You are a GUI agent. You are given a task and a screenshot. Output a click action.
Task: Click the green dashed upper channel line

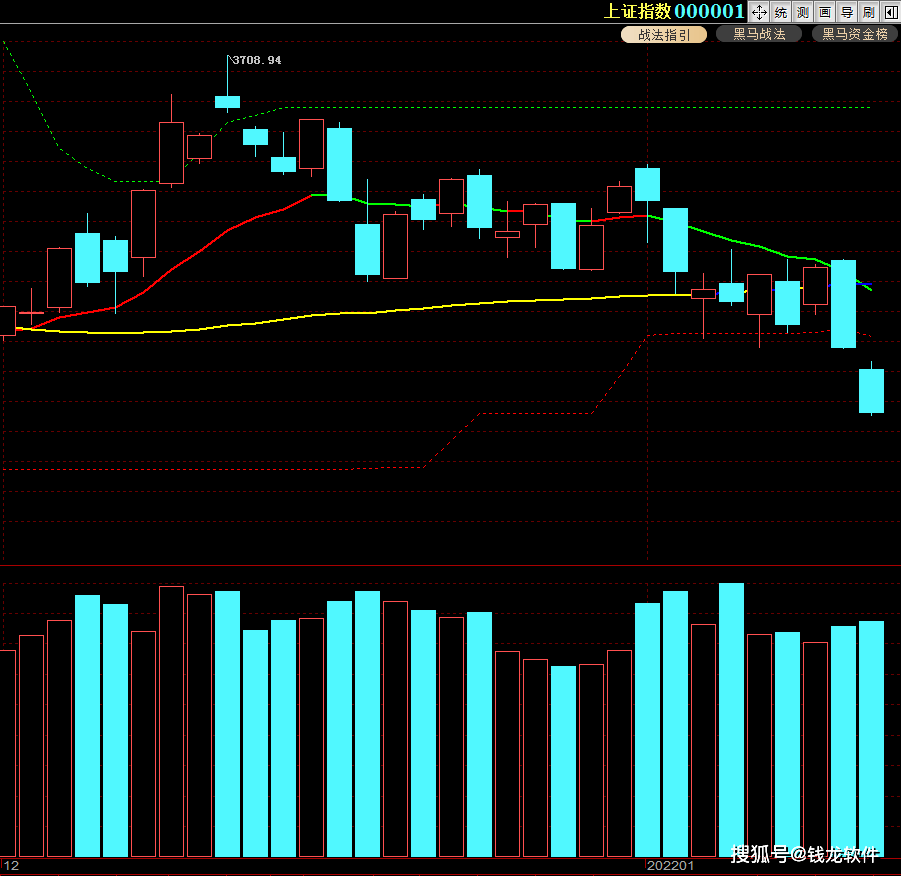point(575,107)
